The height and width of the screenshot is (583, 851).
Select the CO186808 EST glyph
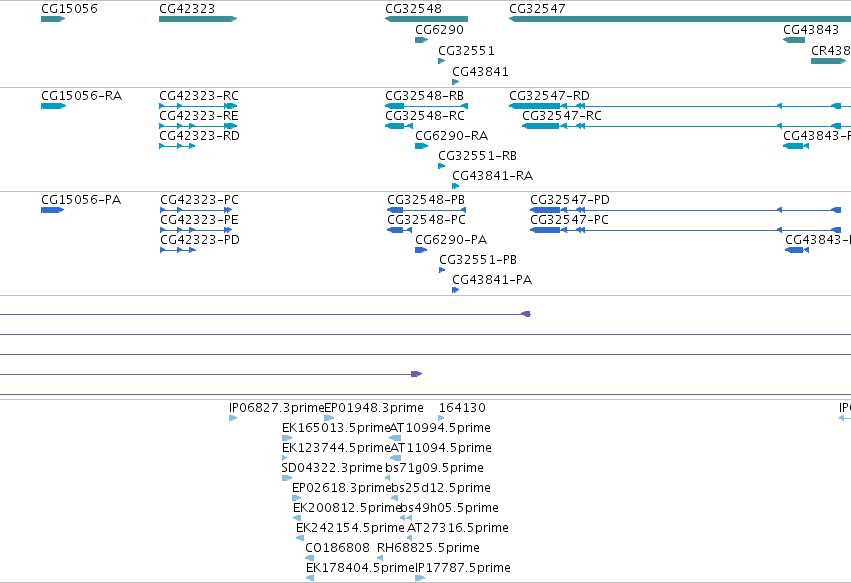point(309,558)
